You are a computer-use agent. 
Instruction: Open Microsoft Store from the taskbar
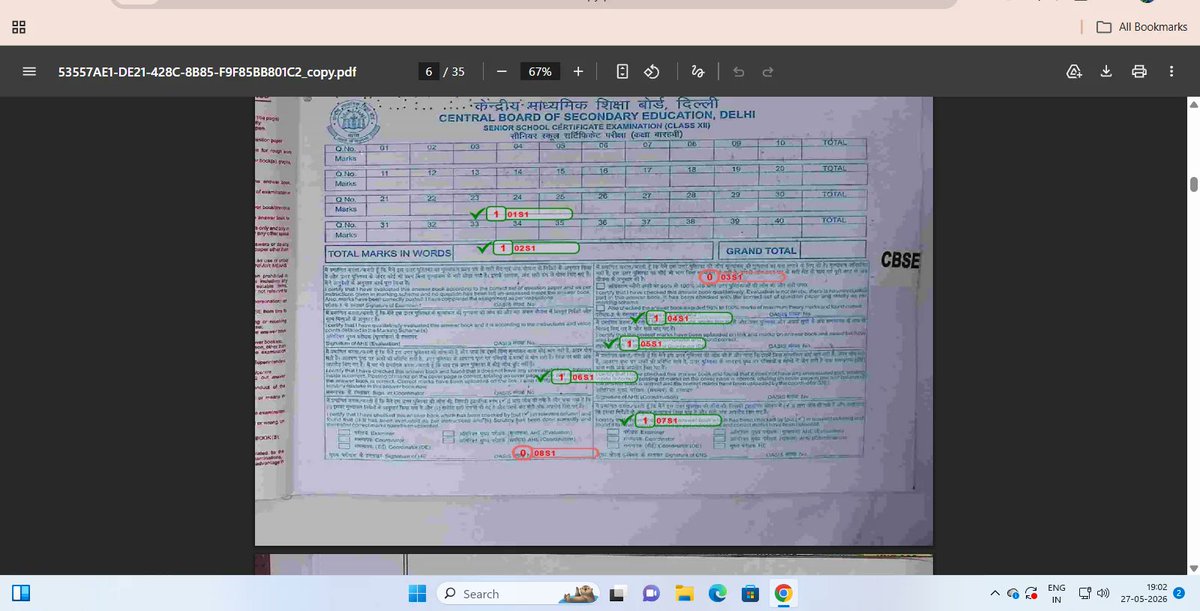tap(751, 593)
